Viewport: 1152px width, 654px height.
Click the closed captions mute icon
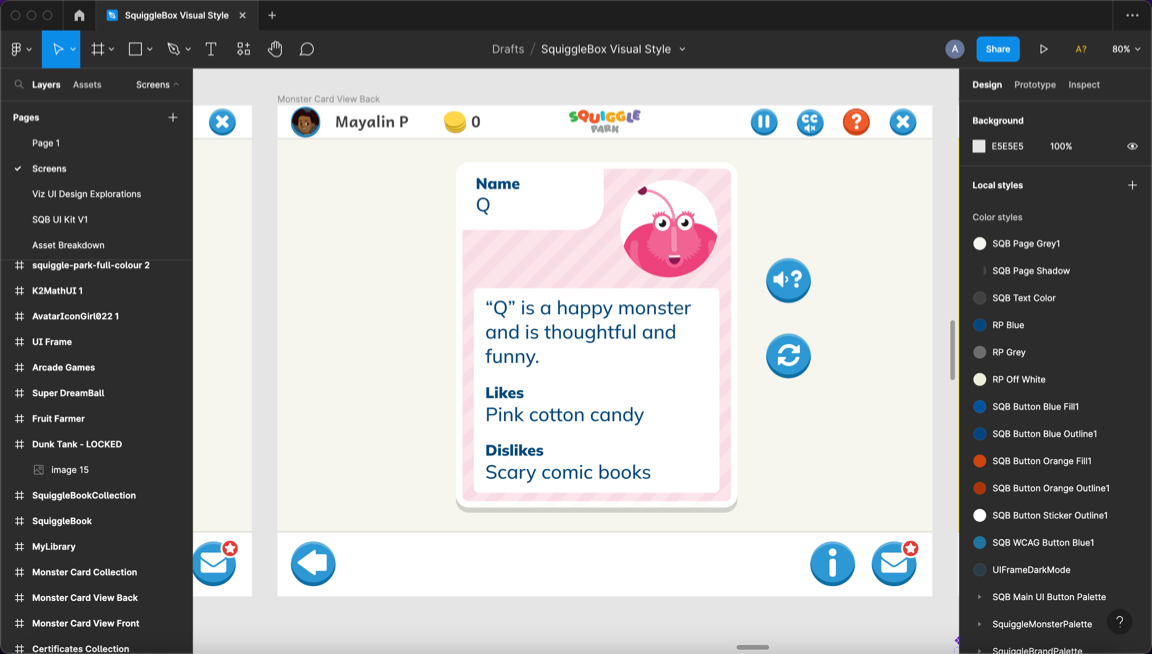(x=810, y=122)
